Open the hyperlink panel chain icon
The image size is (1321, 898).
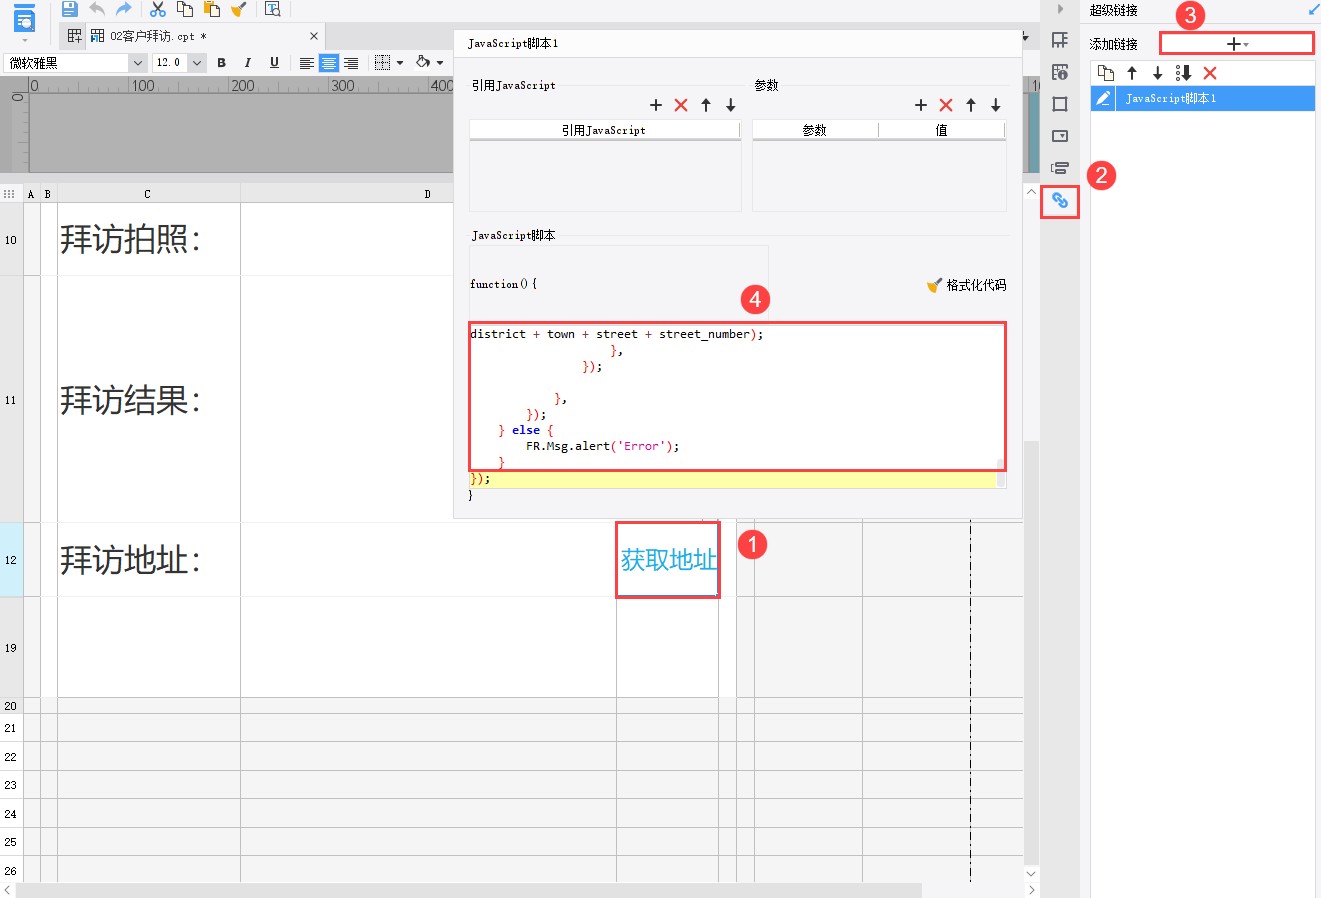[x=1060, y=201]
